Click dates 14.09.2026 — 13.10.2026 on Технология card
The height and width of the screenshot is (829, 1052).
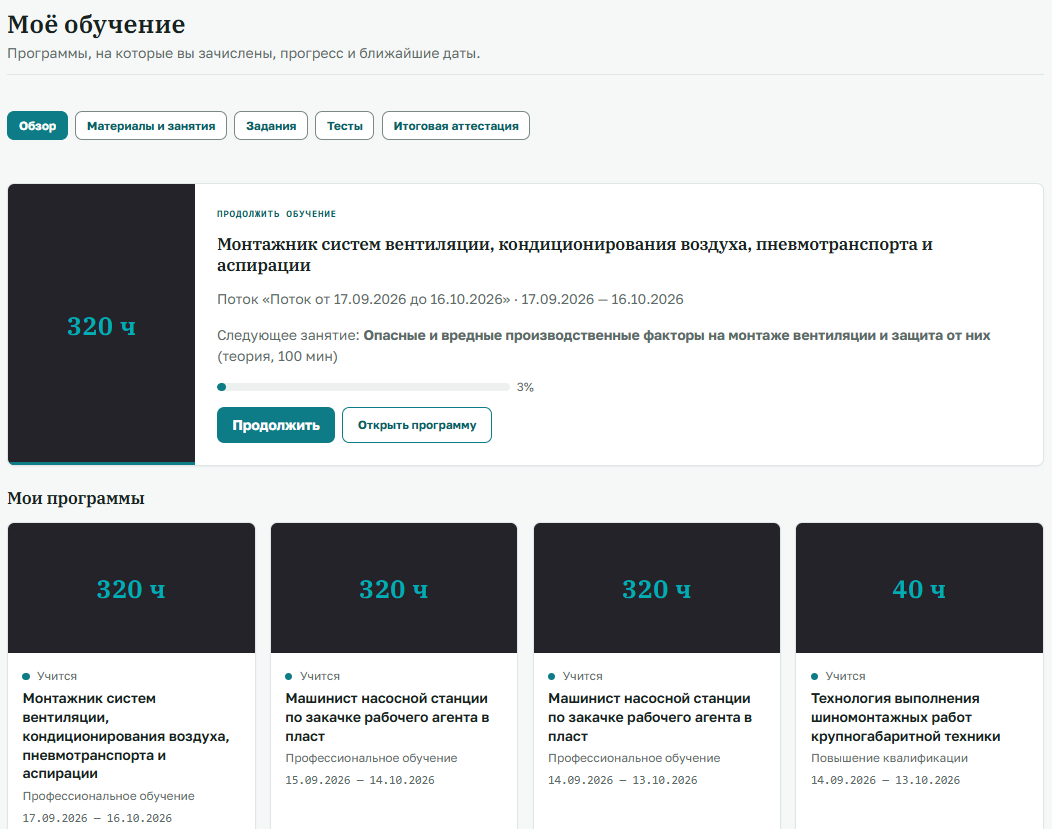click(886, 780)
